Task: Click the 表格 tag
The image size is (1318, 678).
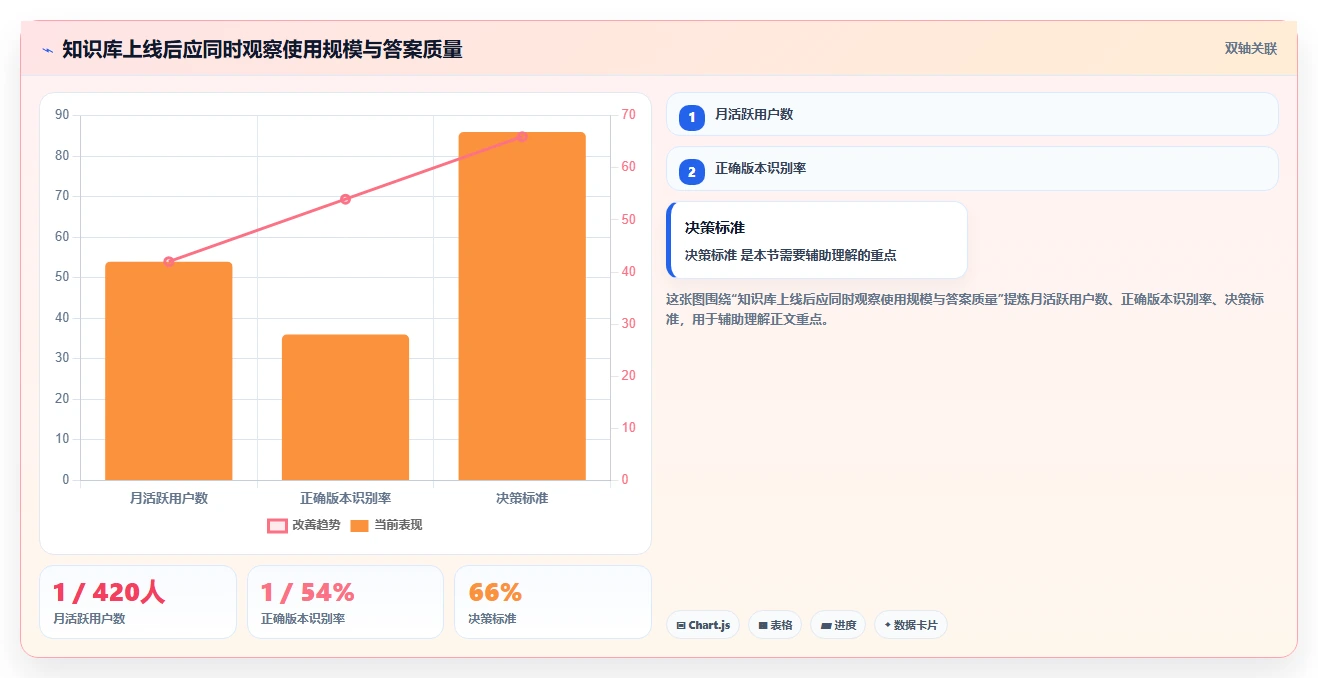Action: click(775, 625)
